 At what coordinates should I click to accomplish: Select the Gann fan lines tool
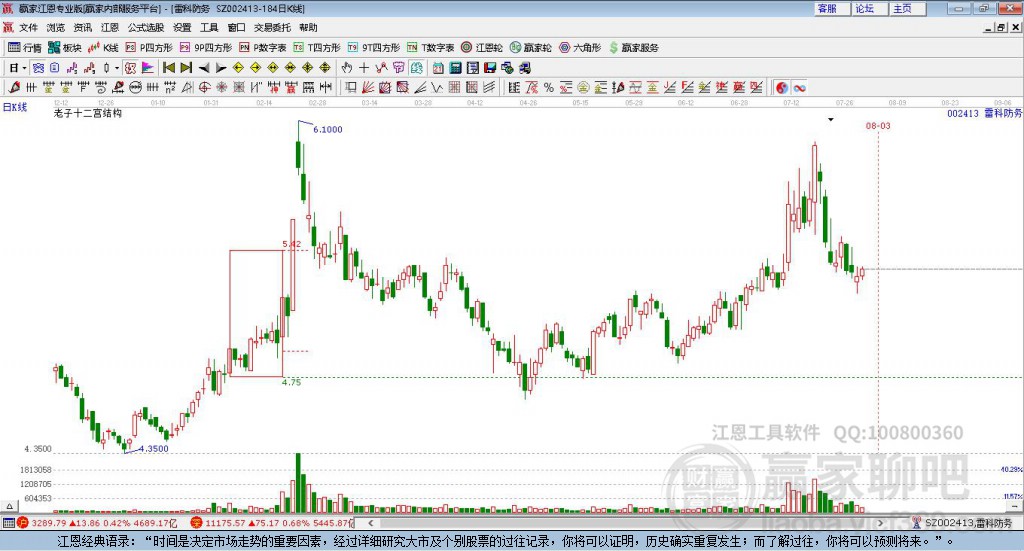point(368,87)
